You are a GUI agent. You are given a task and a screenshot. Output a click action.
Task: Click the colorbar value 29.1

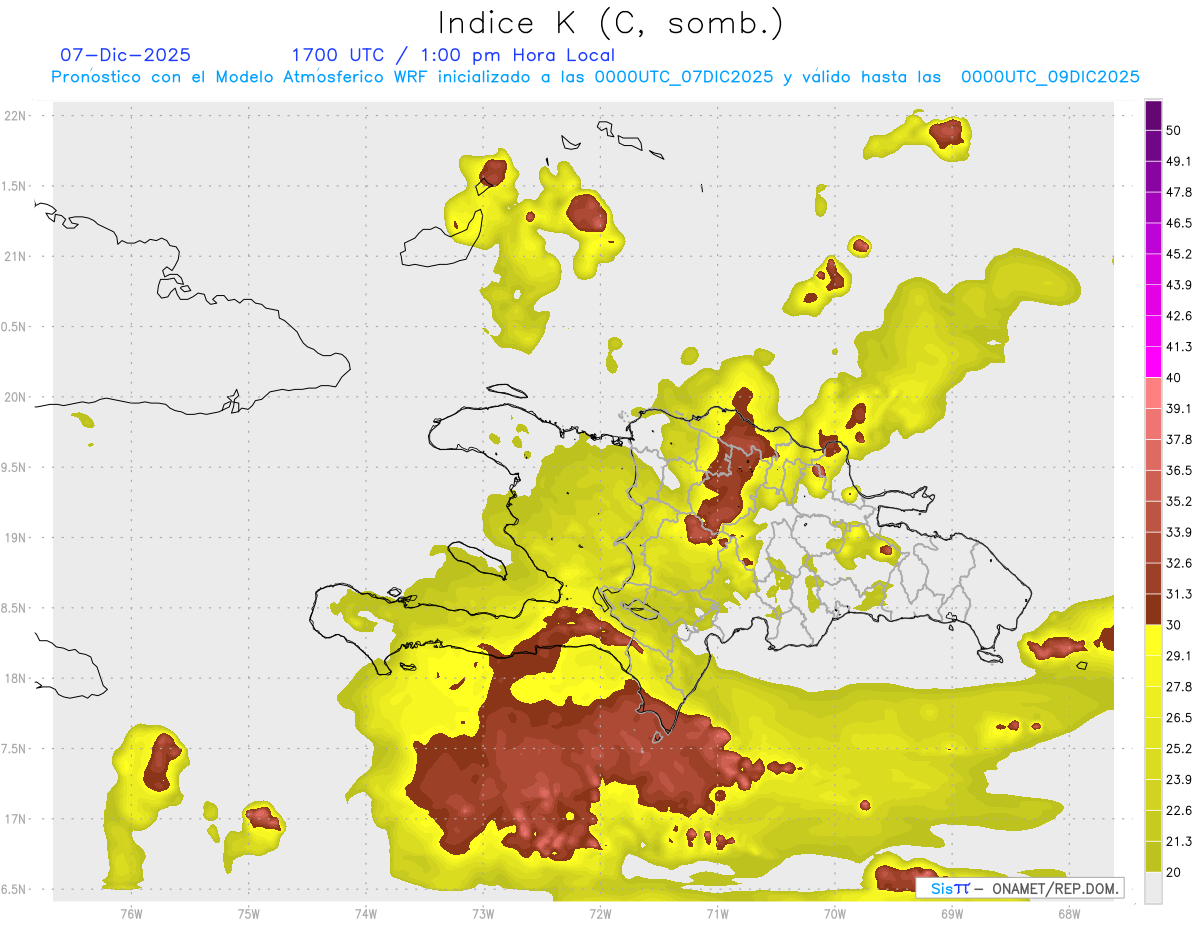click(x=1179, y=656)
